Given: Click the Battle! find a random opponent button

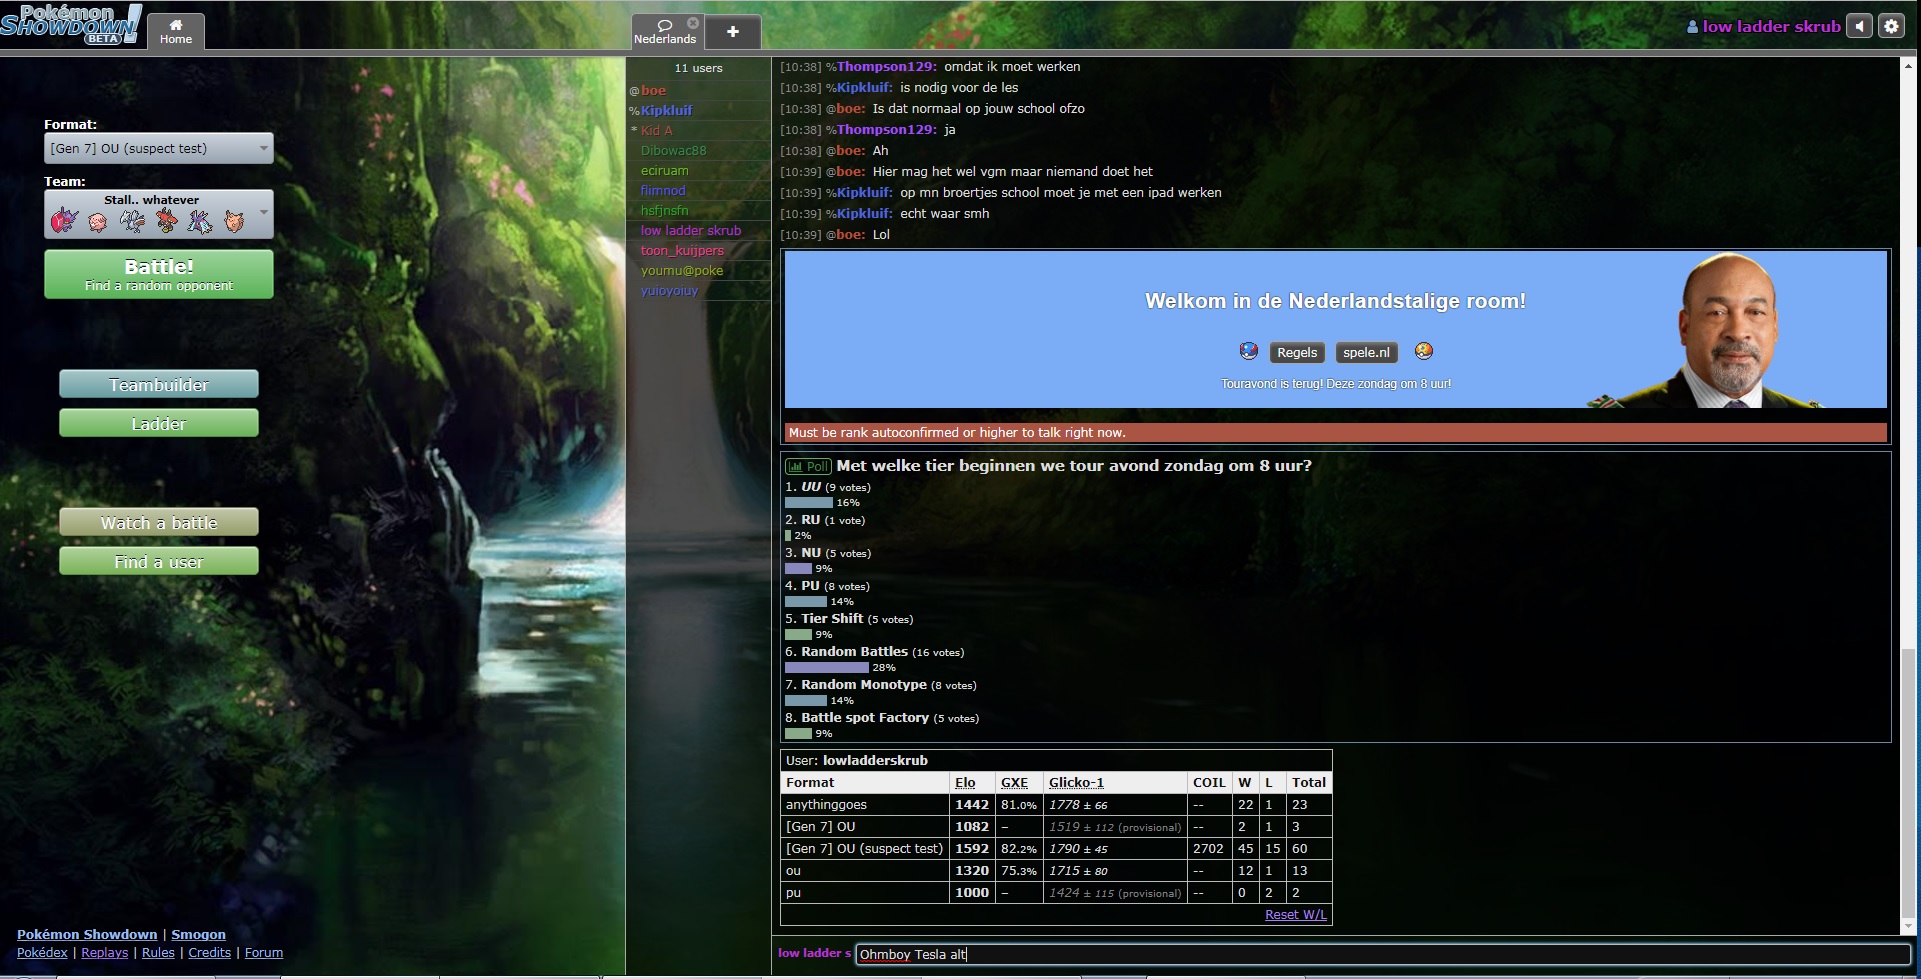Looking at the screenshot, I should pyautogui.click(x=159, y=274).
